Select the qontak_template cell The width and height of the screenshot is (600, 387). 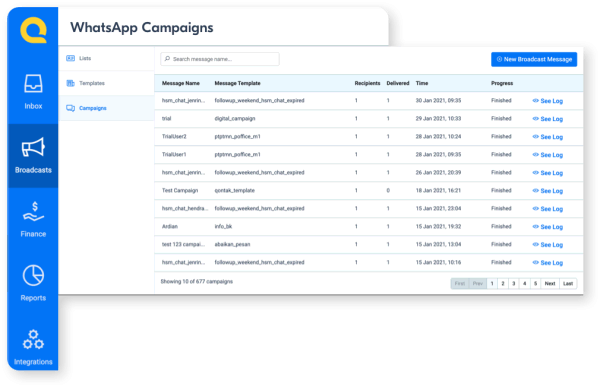click(x=234, y=190)
